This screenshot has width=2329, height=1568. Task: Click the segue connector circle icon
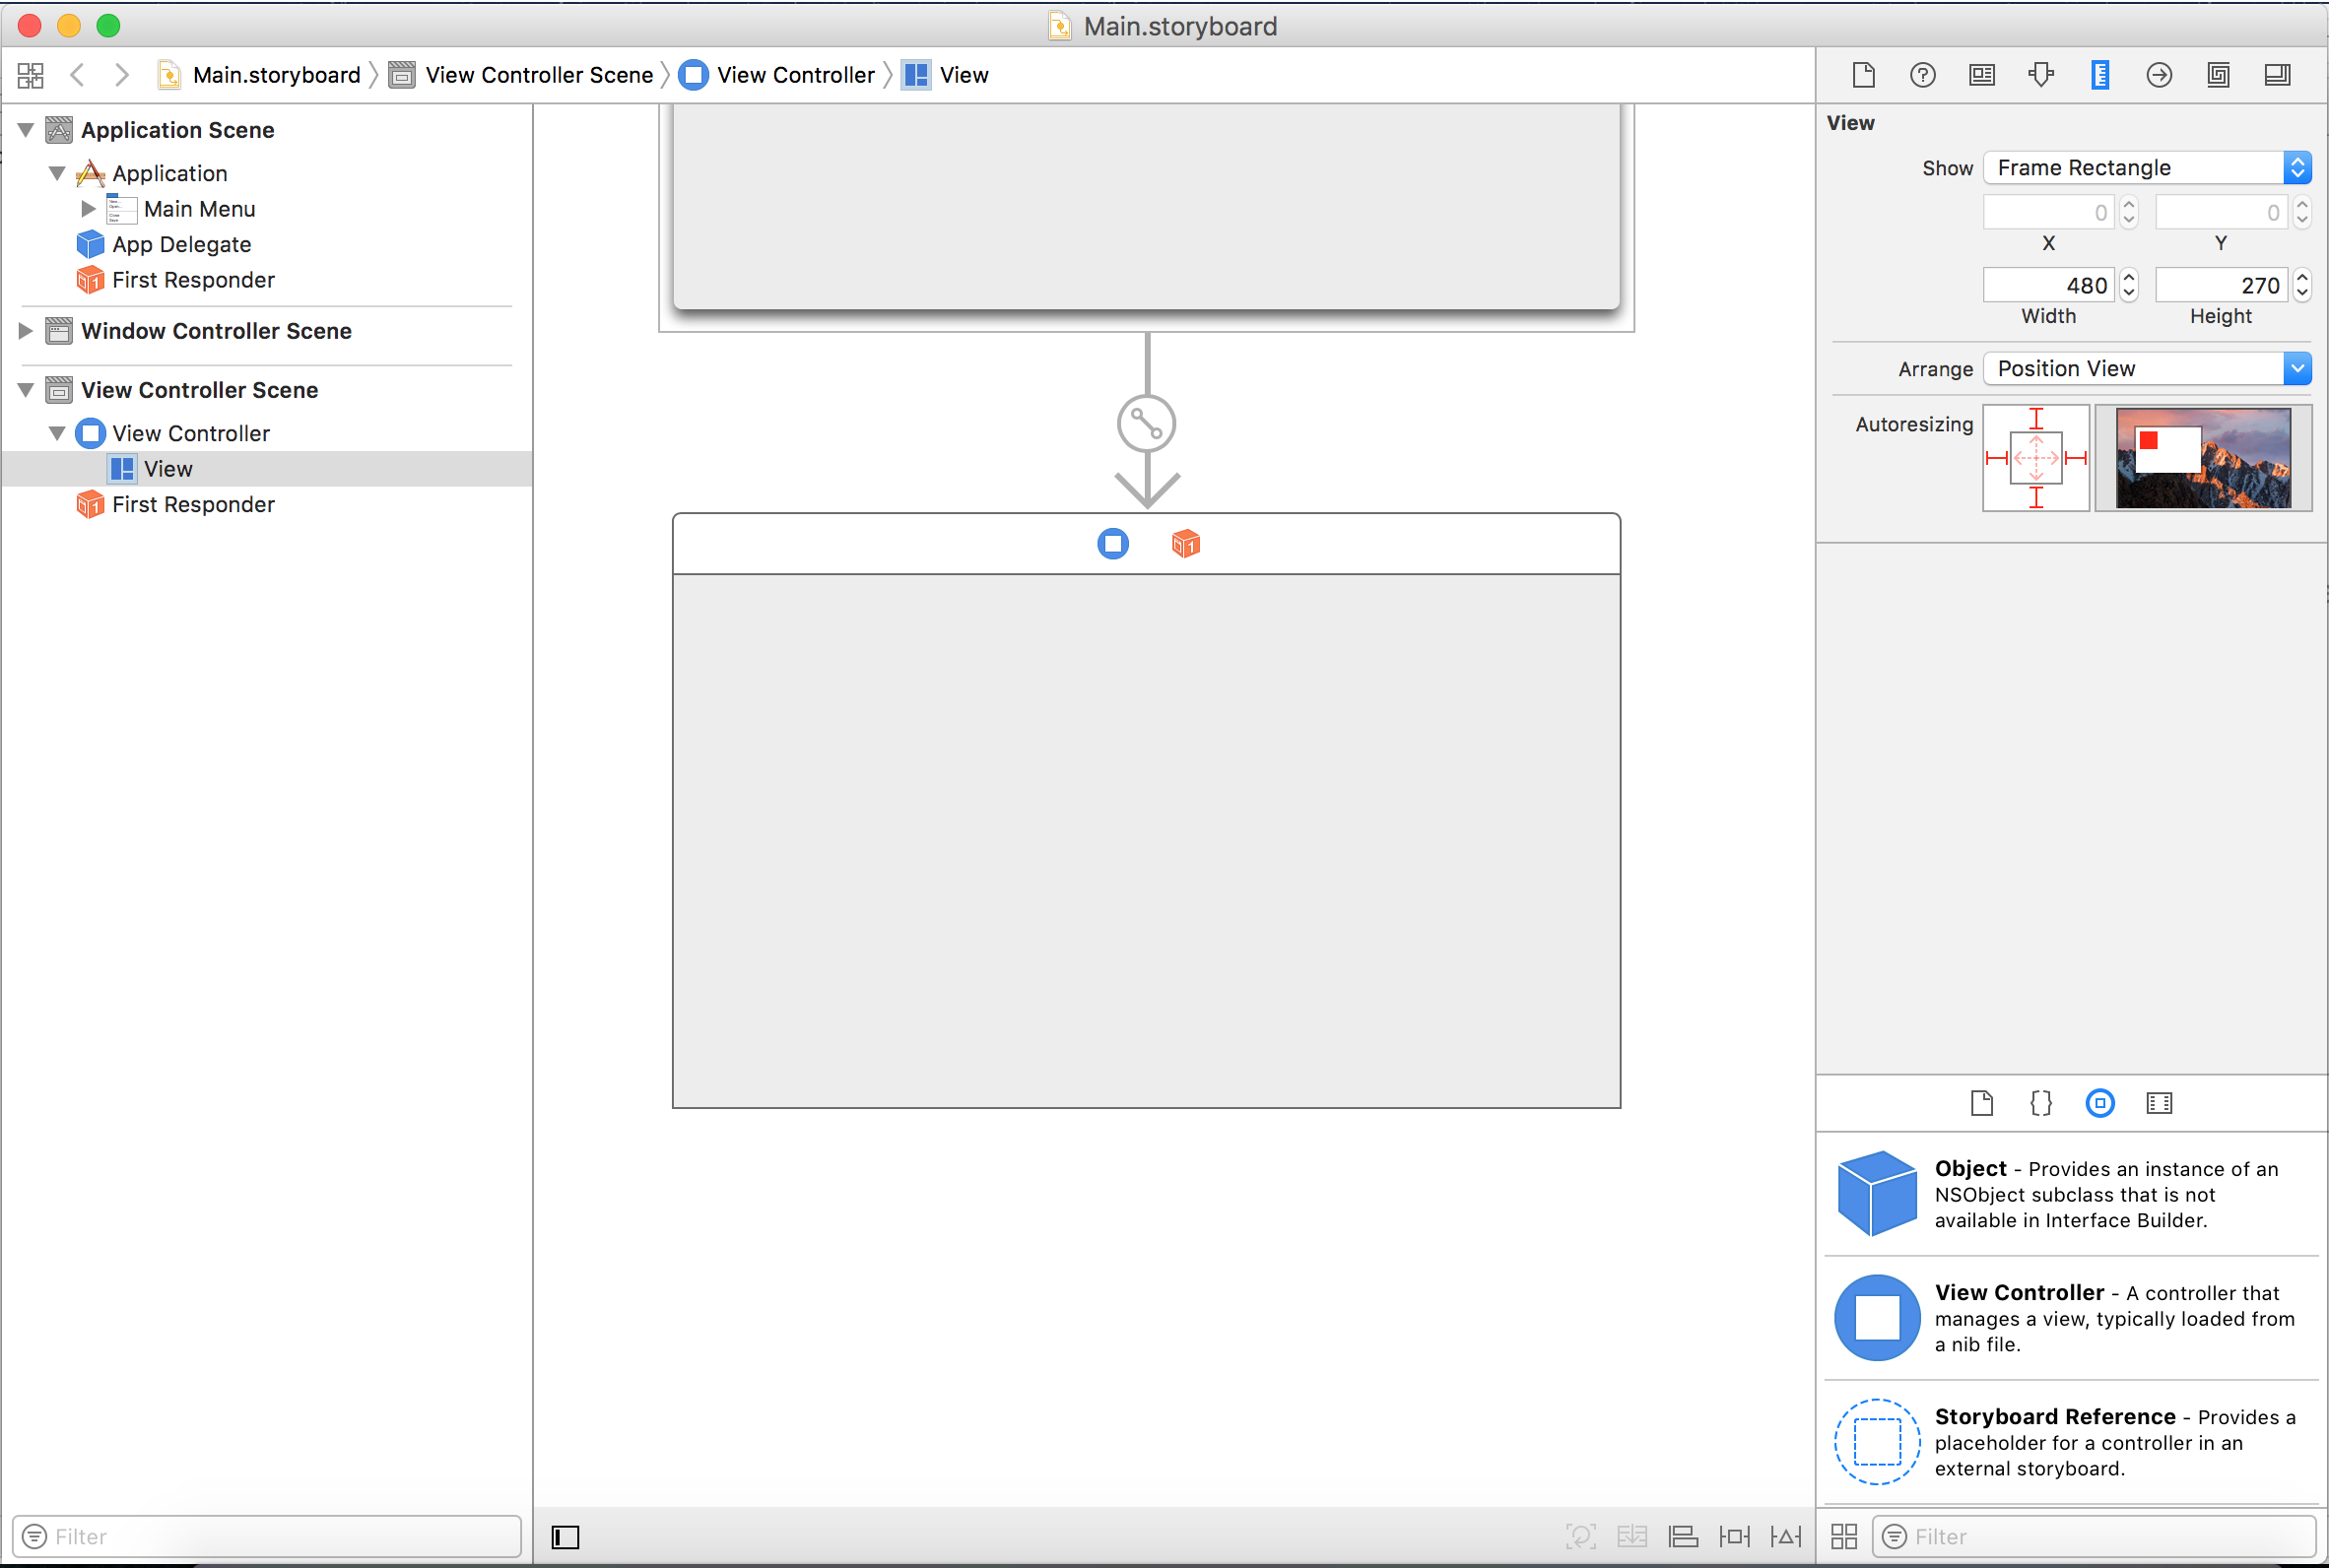point(1146,424)
